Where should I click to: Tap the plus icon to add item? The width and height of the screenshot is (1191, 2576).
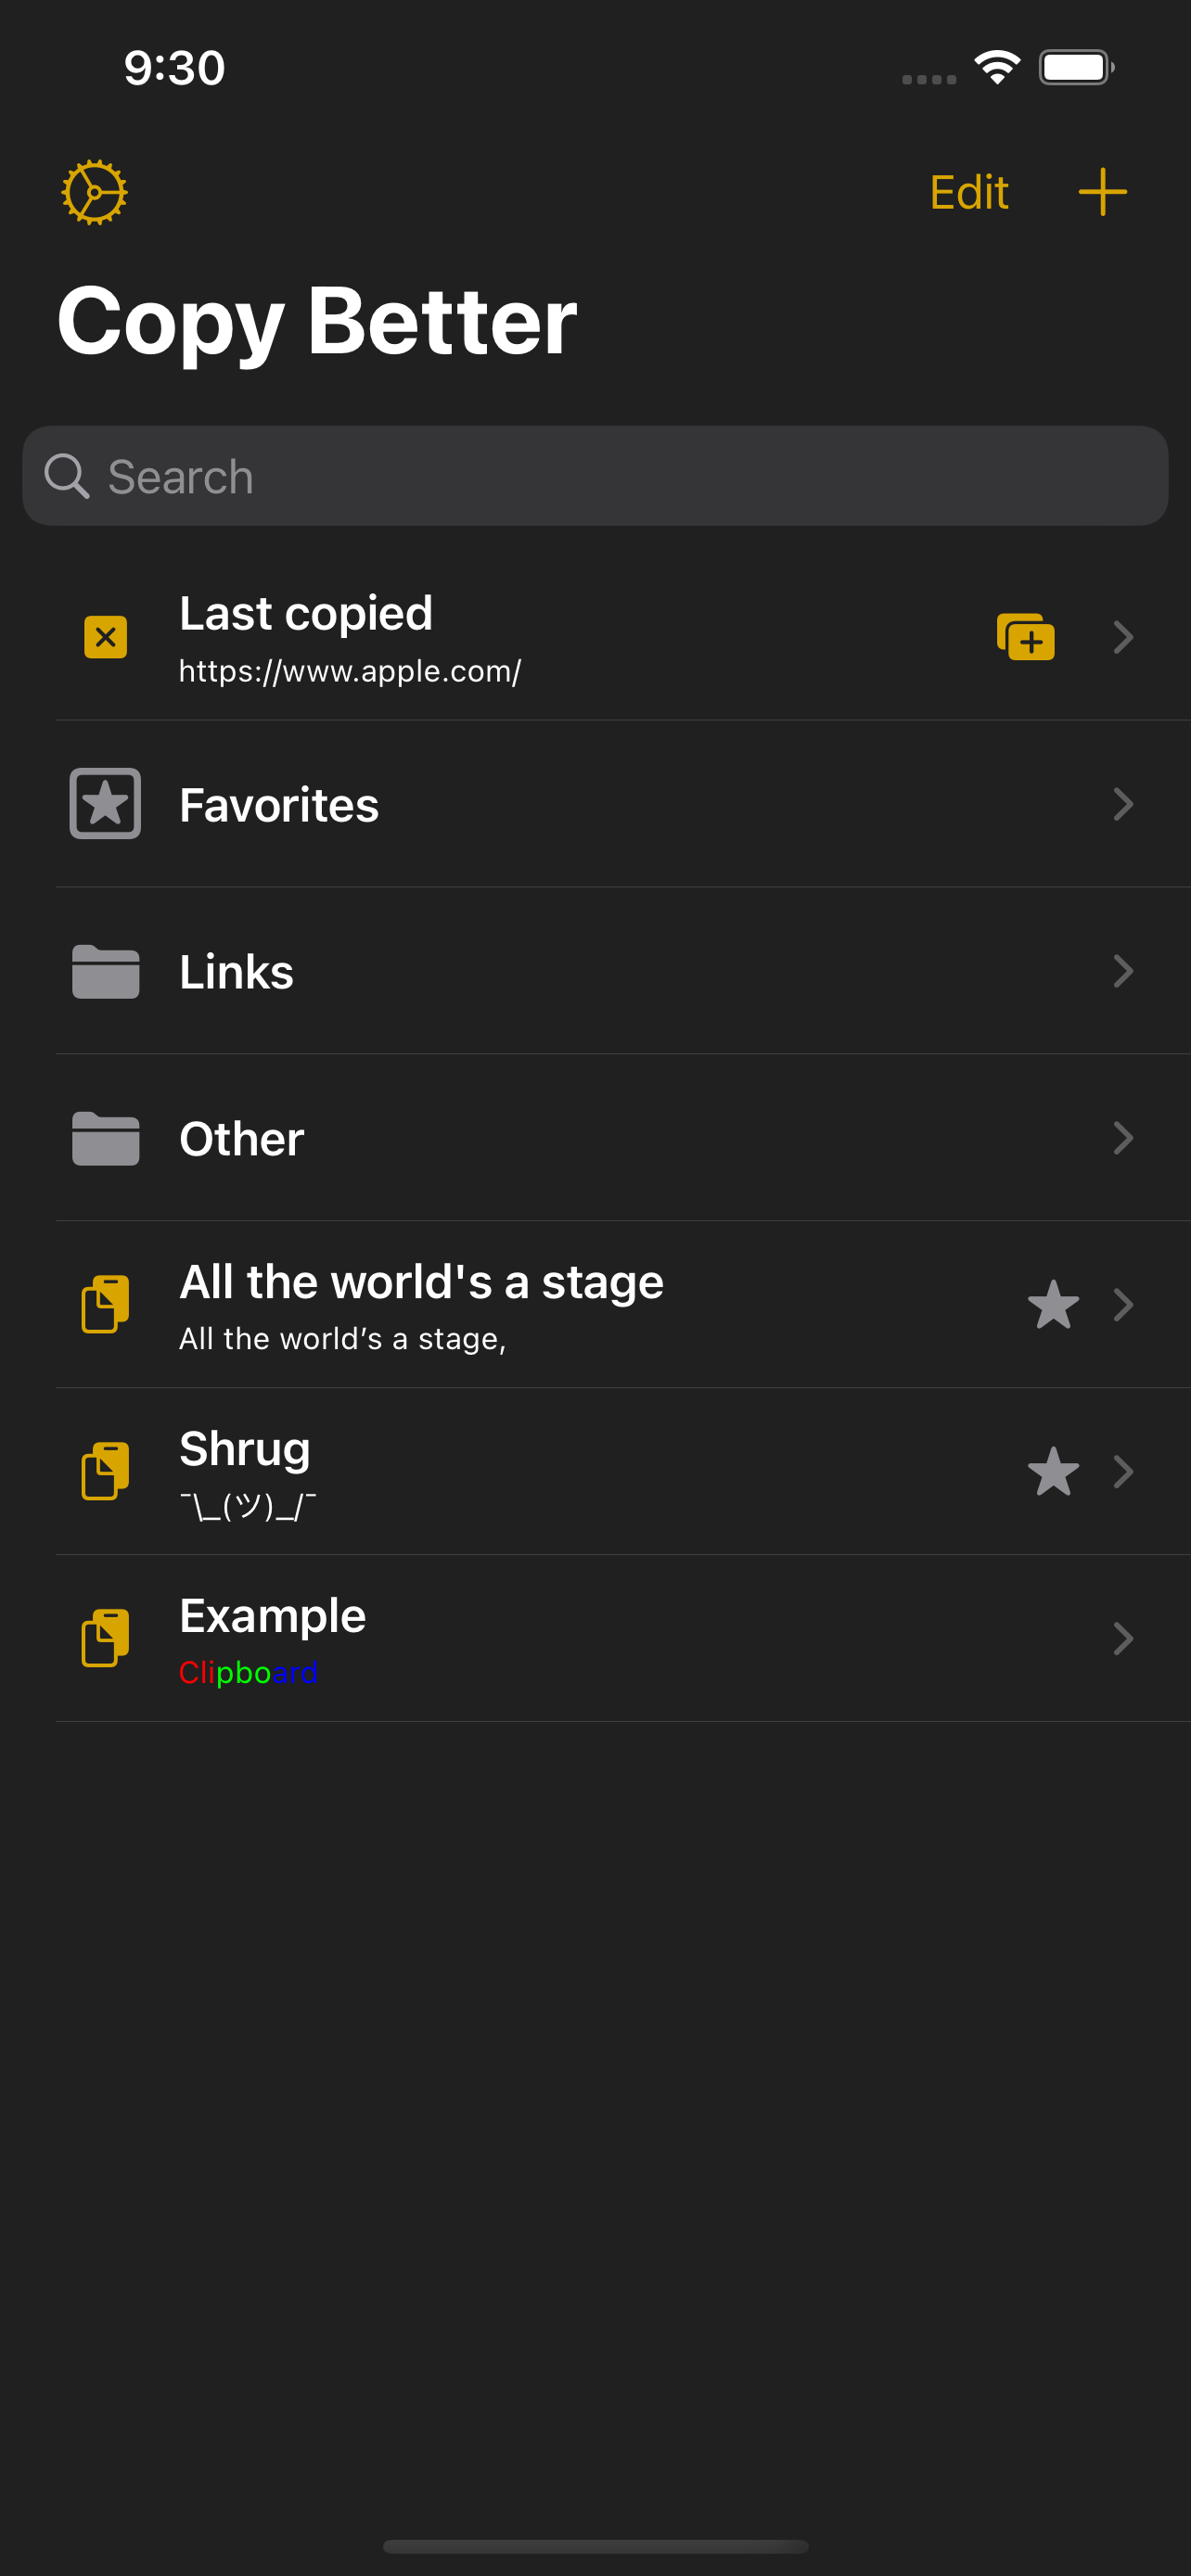(x=1102, y=192)
